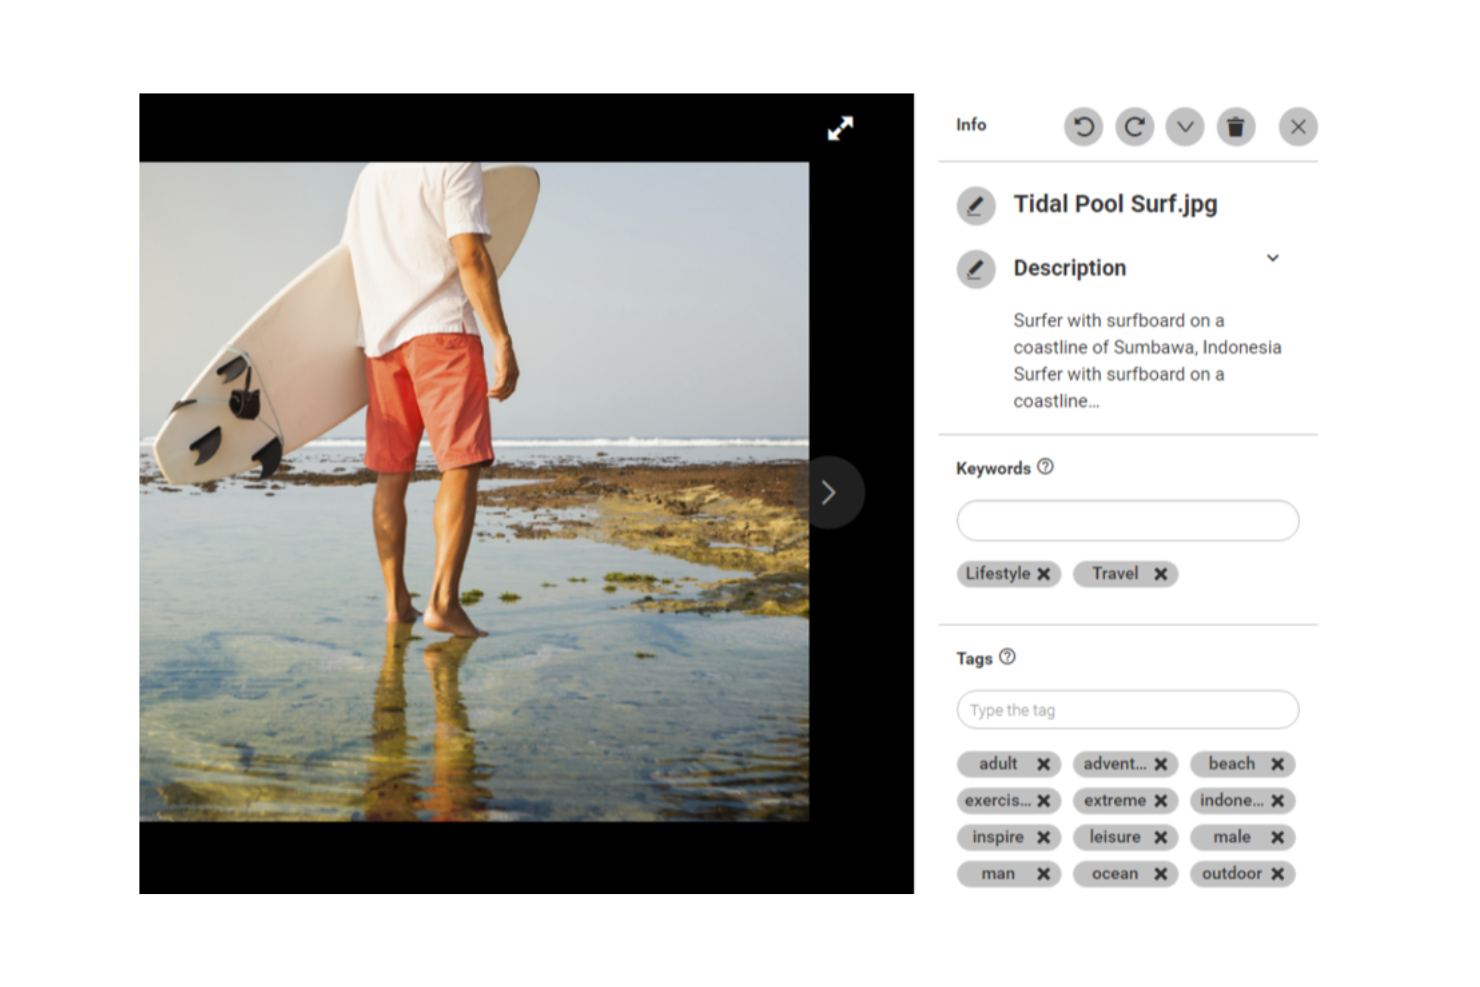Rotate image clockwise
Viewport: 1480px width, 987px height.
click(x=1134, y=127)
